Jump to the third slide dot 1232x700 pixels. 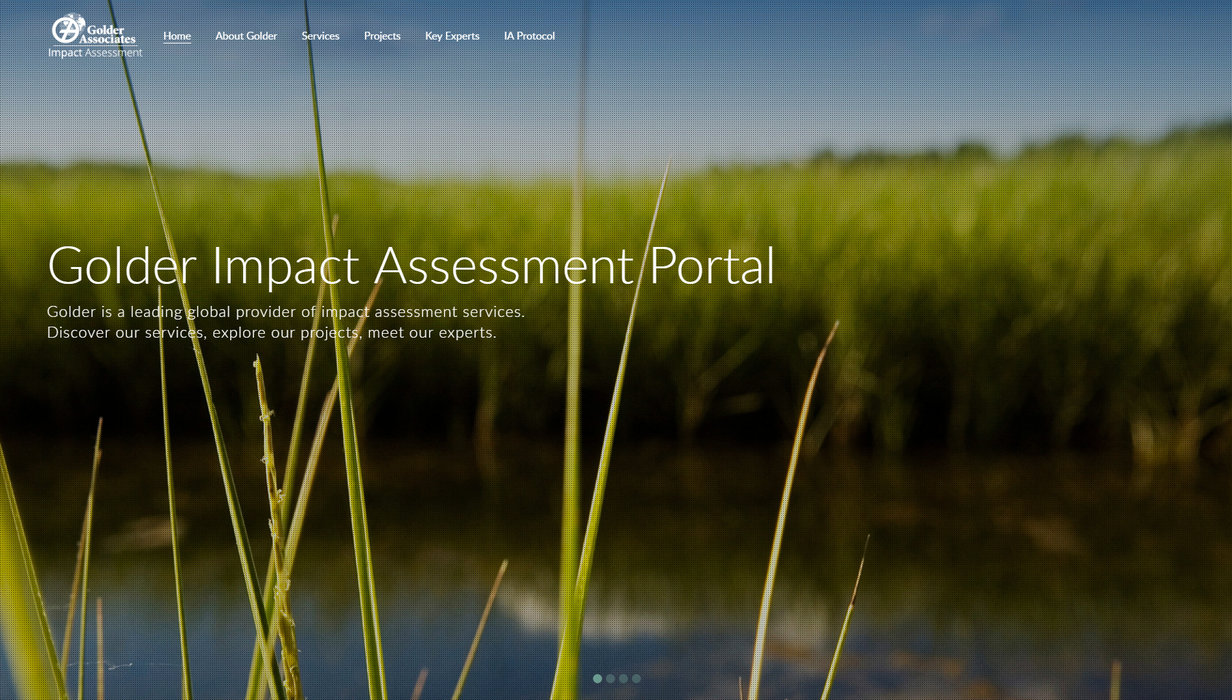click(623, 679)
